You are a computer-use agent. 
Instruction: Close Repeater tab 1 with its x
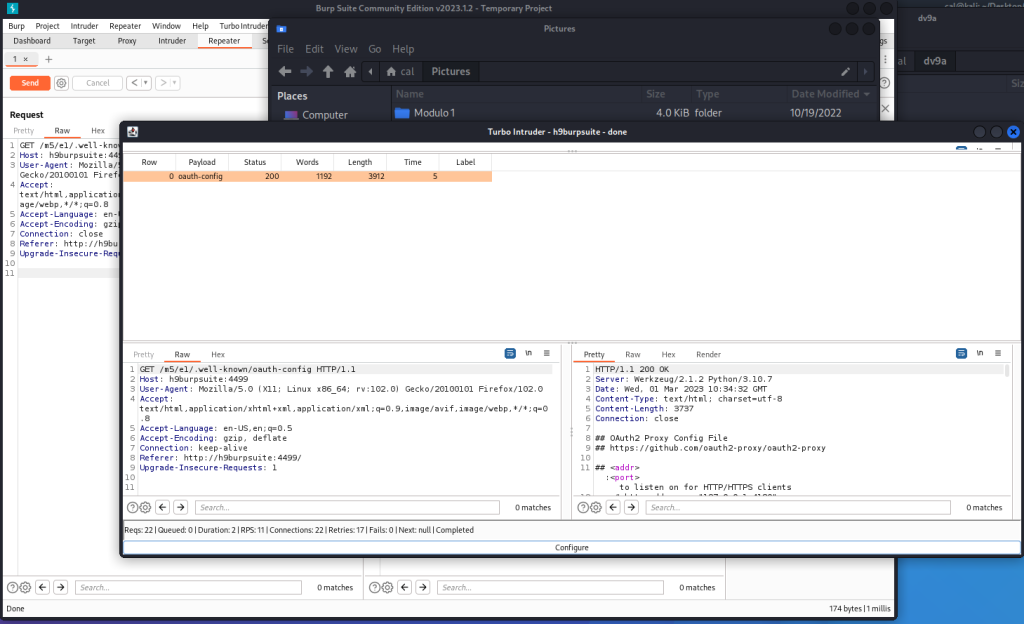point(25,59)
